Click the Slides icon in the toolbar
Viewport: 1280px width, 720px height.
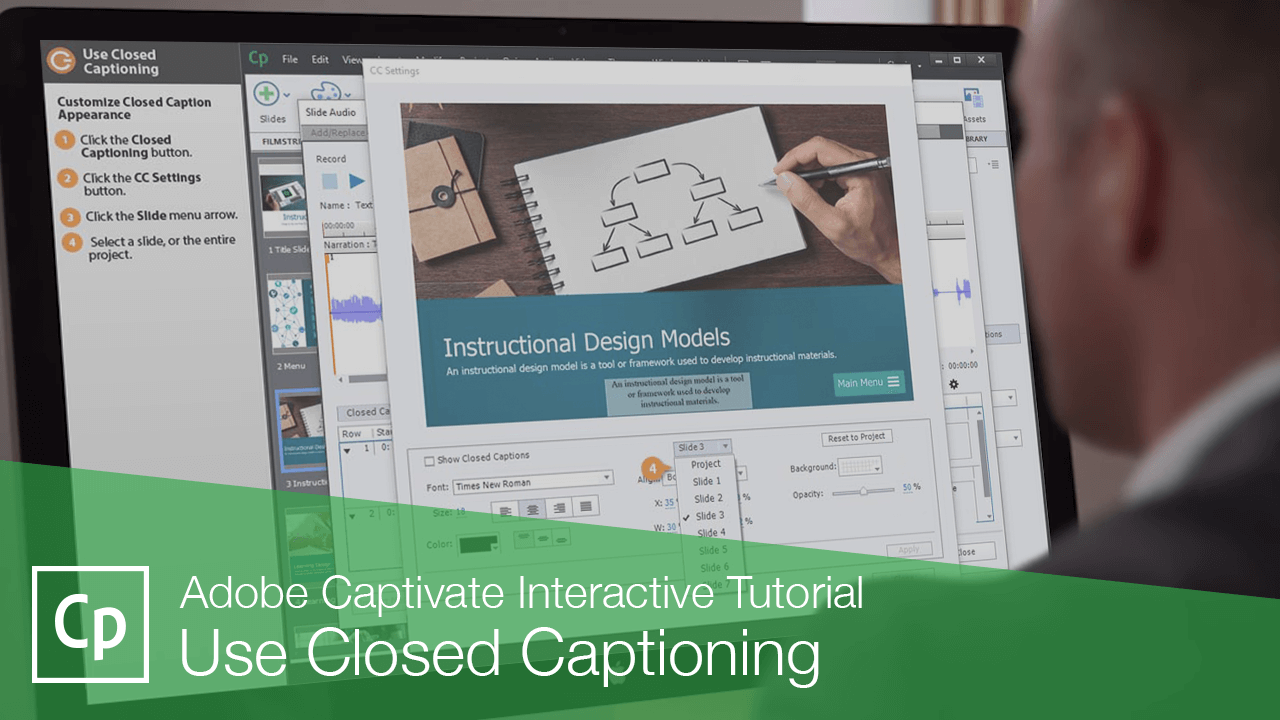(x=267, y=91)
